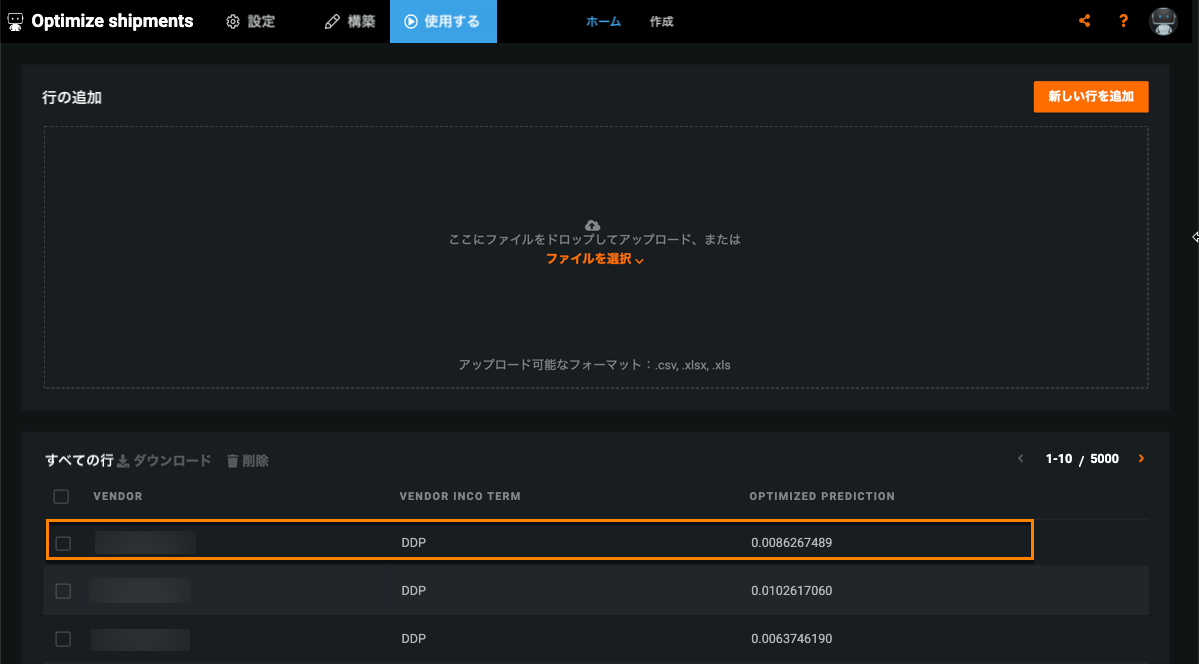Open the 設定 tab
The height and width of the screenshot is (664, 1199).
(x=250, y=21)
